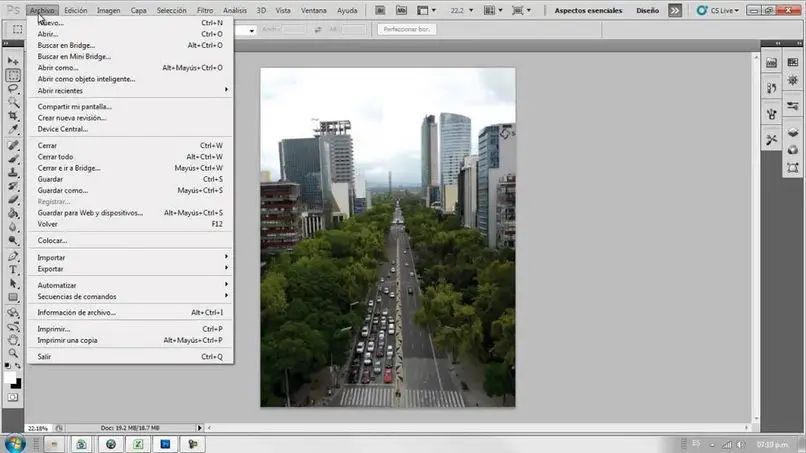Screen dimensions: 806x453
Task: Open the Filtro menu
Action: click(204, 10)
